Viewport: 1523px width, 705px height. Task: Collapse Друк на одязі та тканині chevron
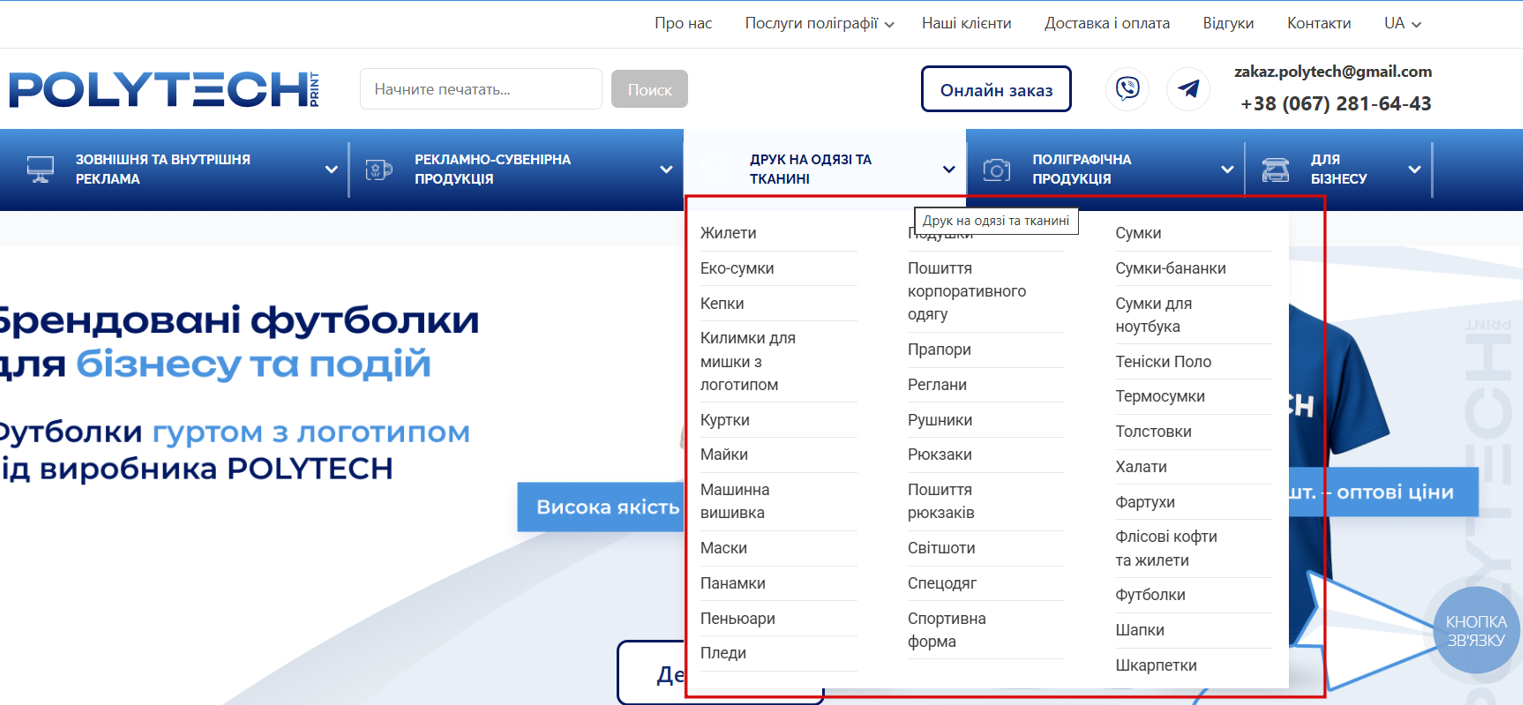pyautogui.click(x=949, y=170)
